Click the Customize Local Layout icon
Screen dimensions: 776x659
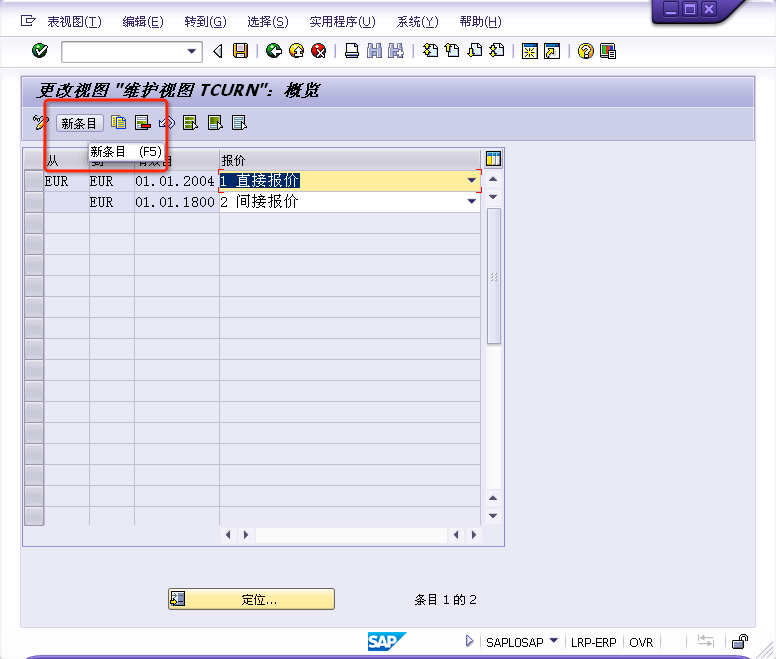[x=608, y=51]
